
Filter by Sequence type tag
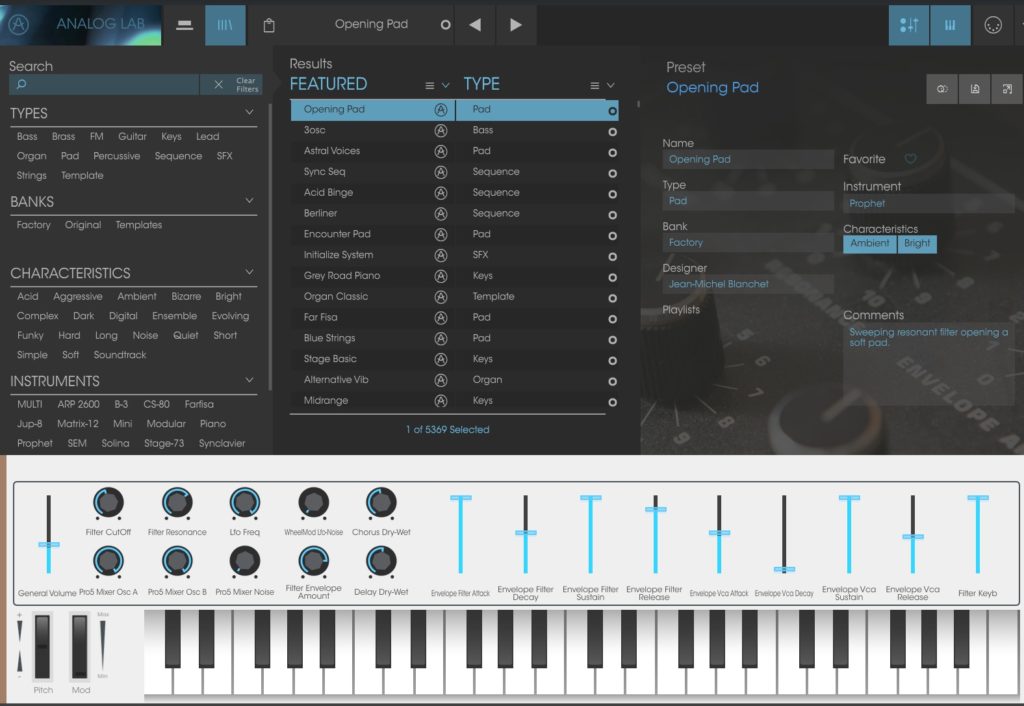178,156
